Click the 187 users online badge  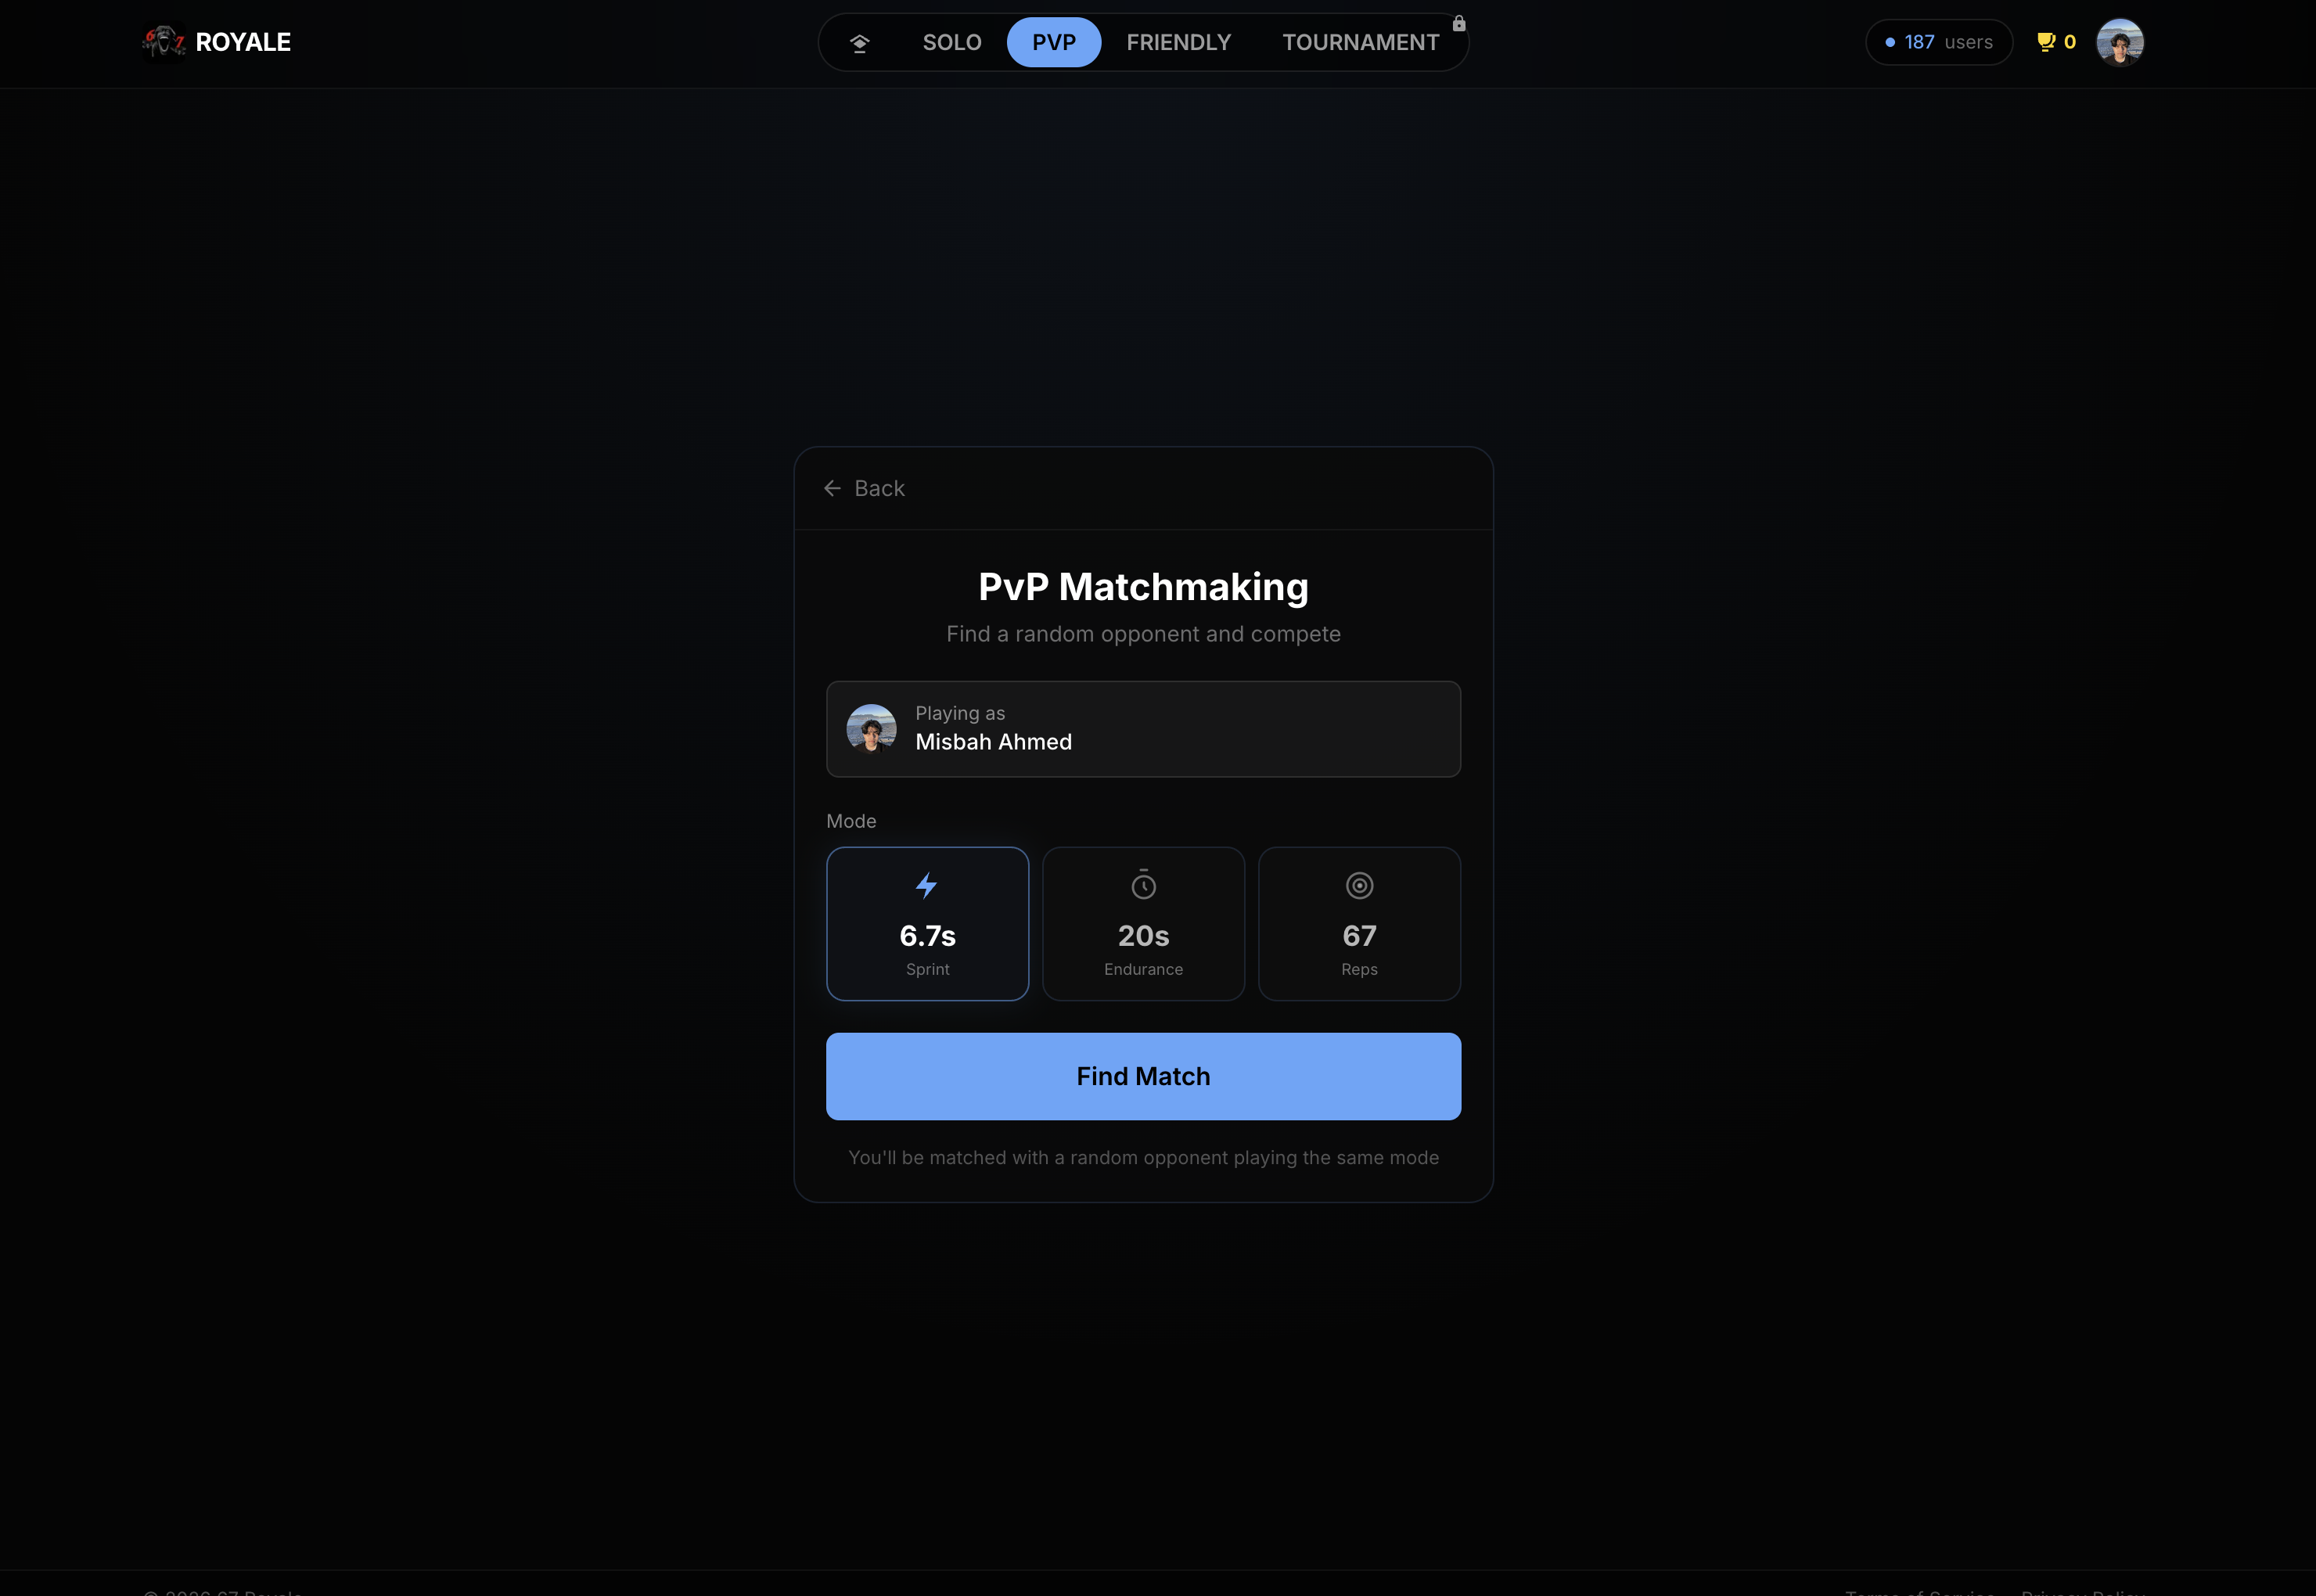[x=1938, y=42]
